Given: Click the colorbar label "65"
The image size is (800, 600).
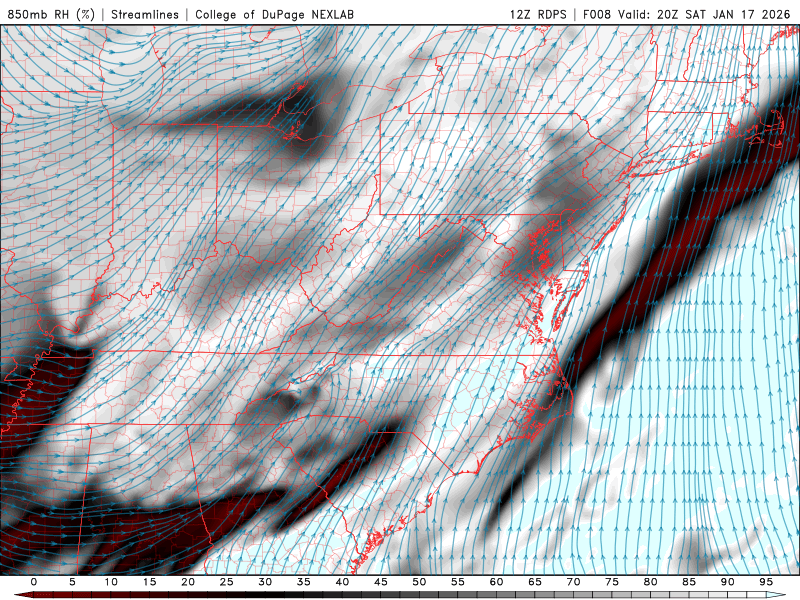Looking at the screenshot, I should pos(535,582).
